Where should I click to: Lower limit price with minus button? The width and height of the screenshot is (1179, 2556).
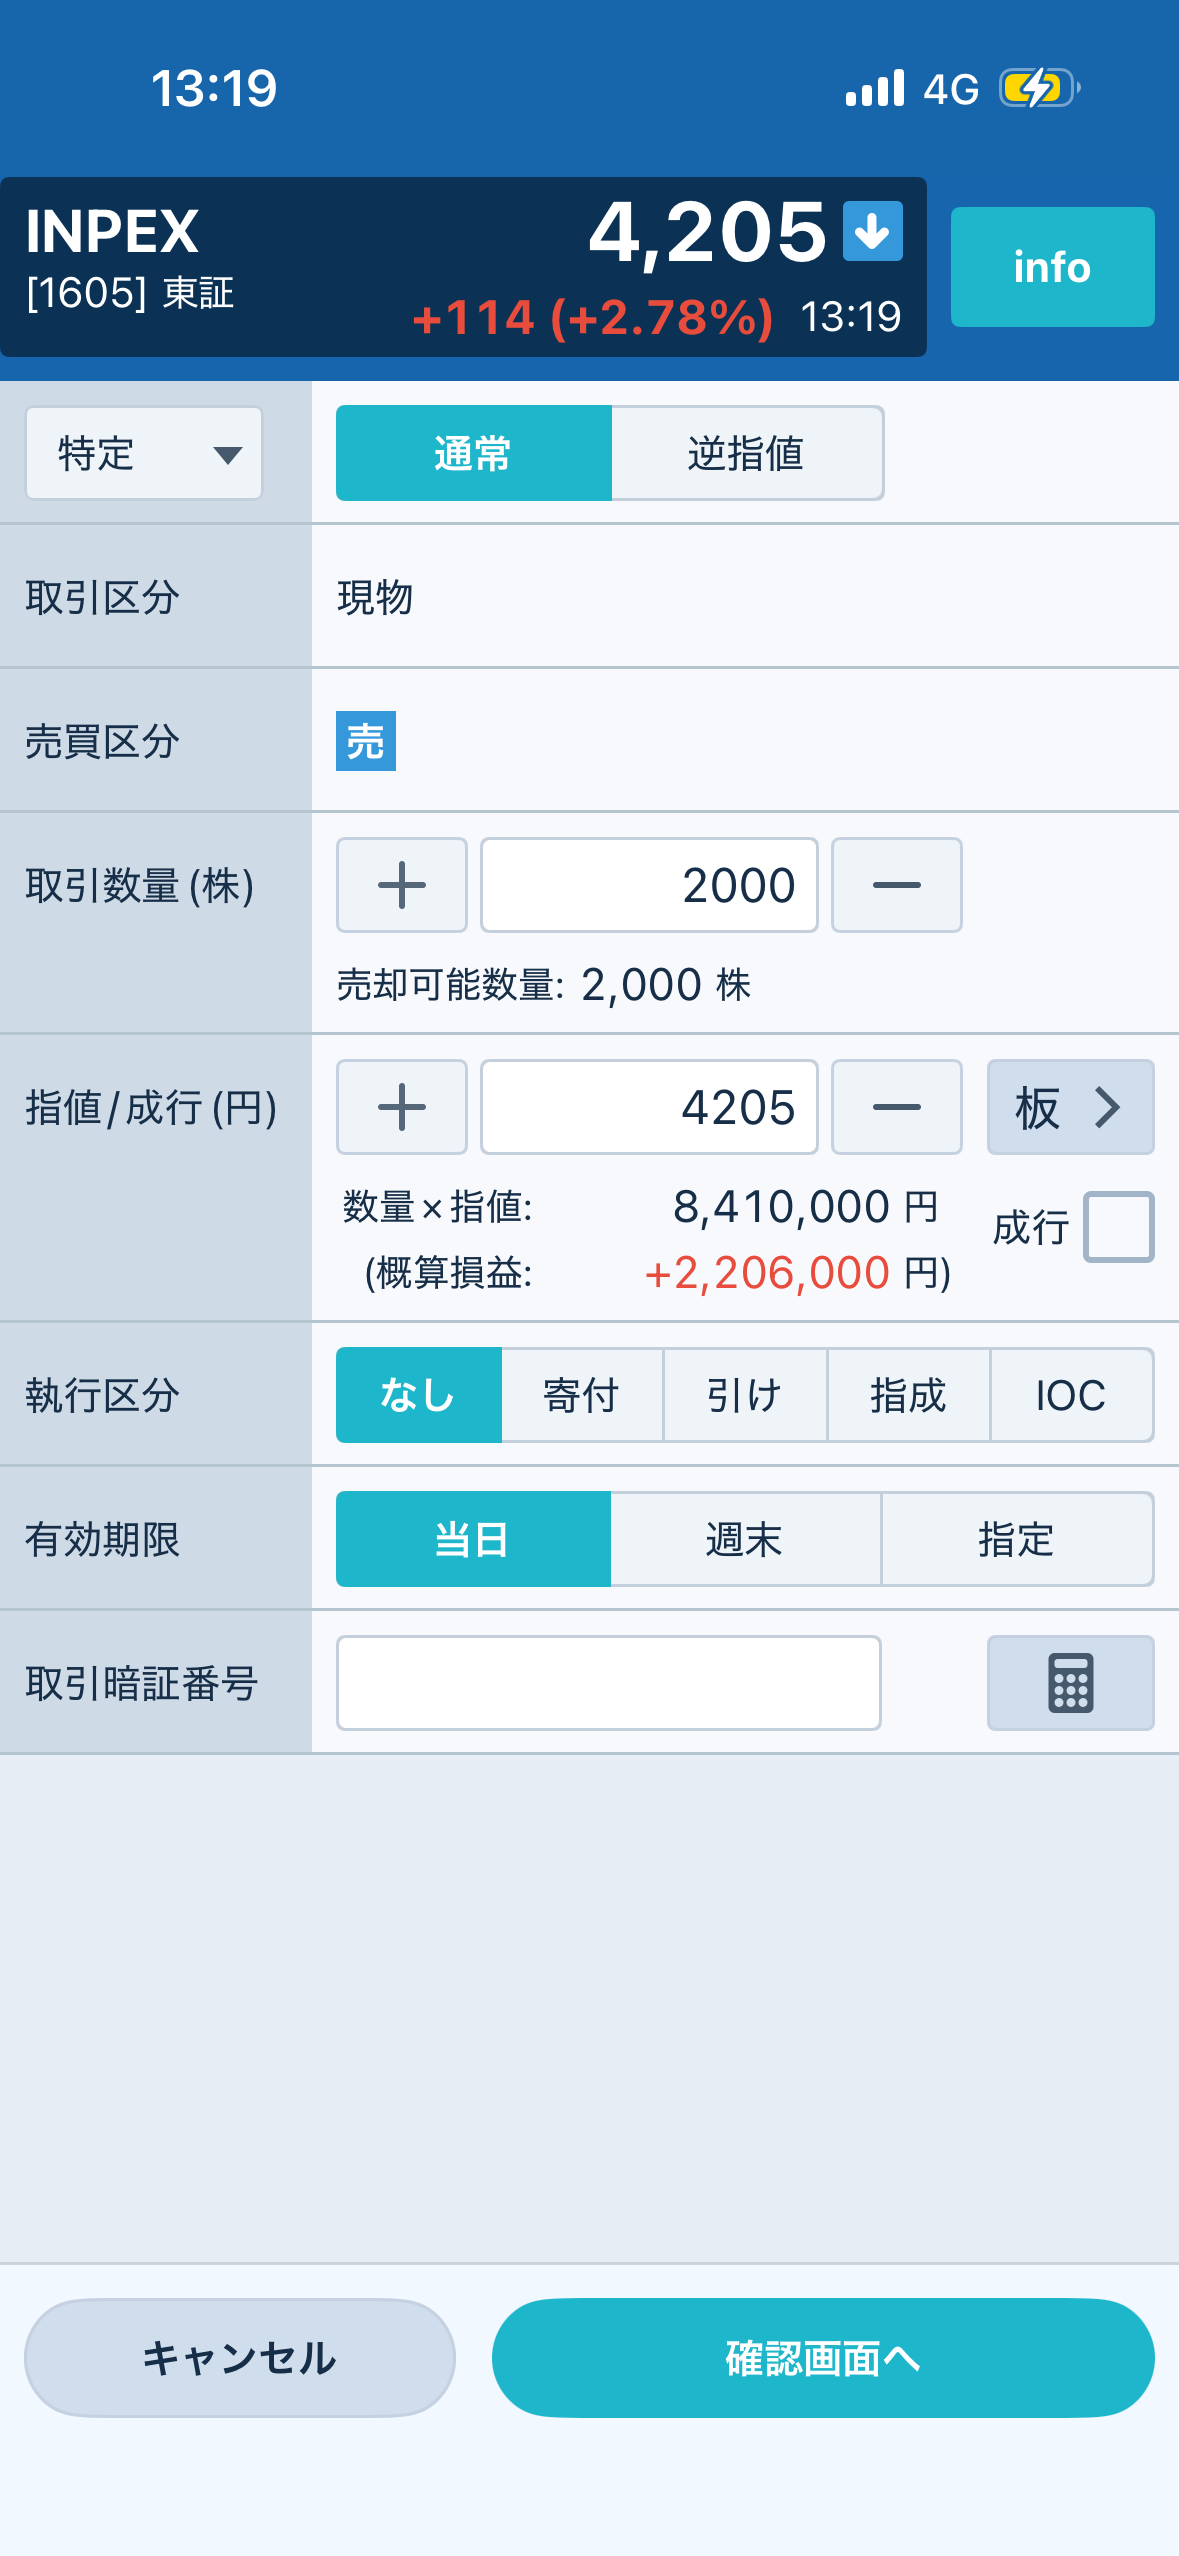pyautogui.click(x=896, y=1107)
